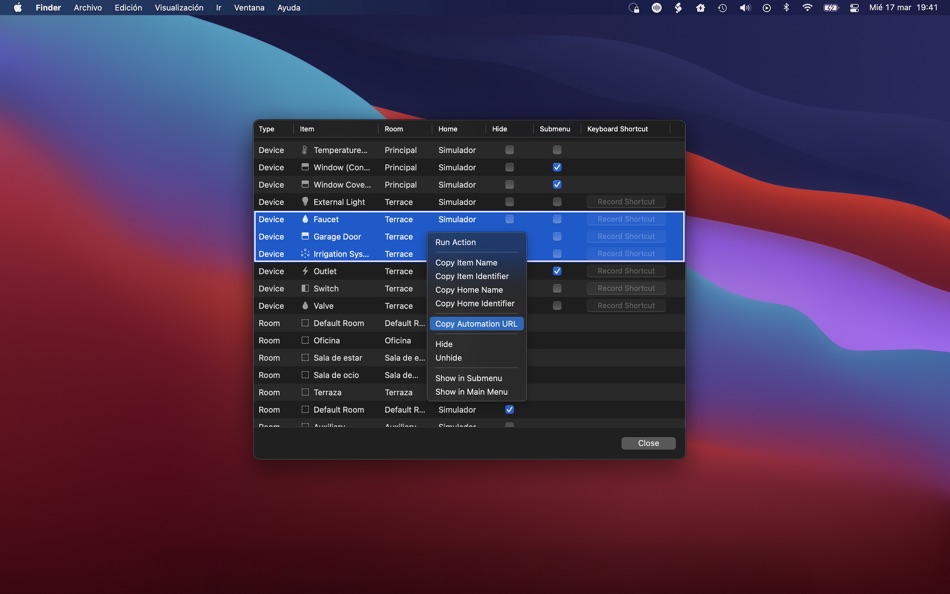This screenshot has height=594, width=950.
Task: Click Record Shortcut in the Faucet row
Action: pos(626,219)
